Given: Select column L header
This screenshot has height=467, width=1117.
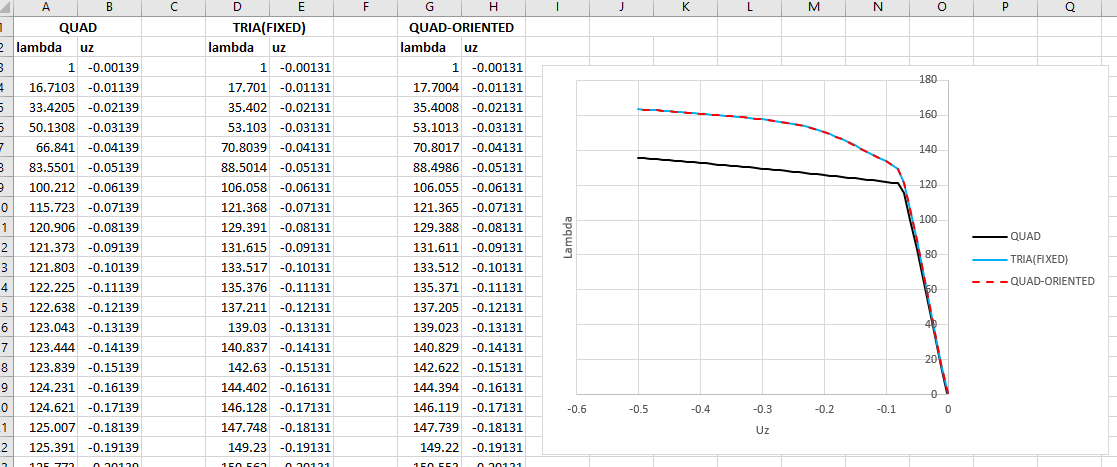Looking at the screenshot, I should [749, 7].
